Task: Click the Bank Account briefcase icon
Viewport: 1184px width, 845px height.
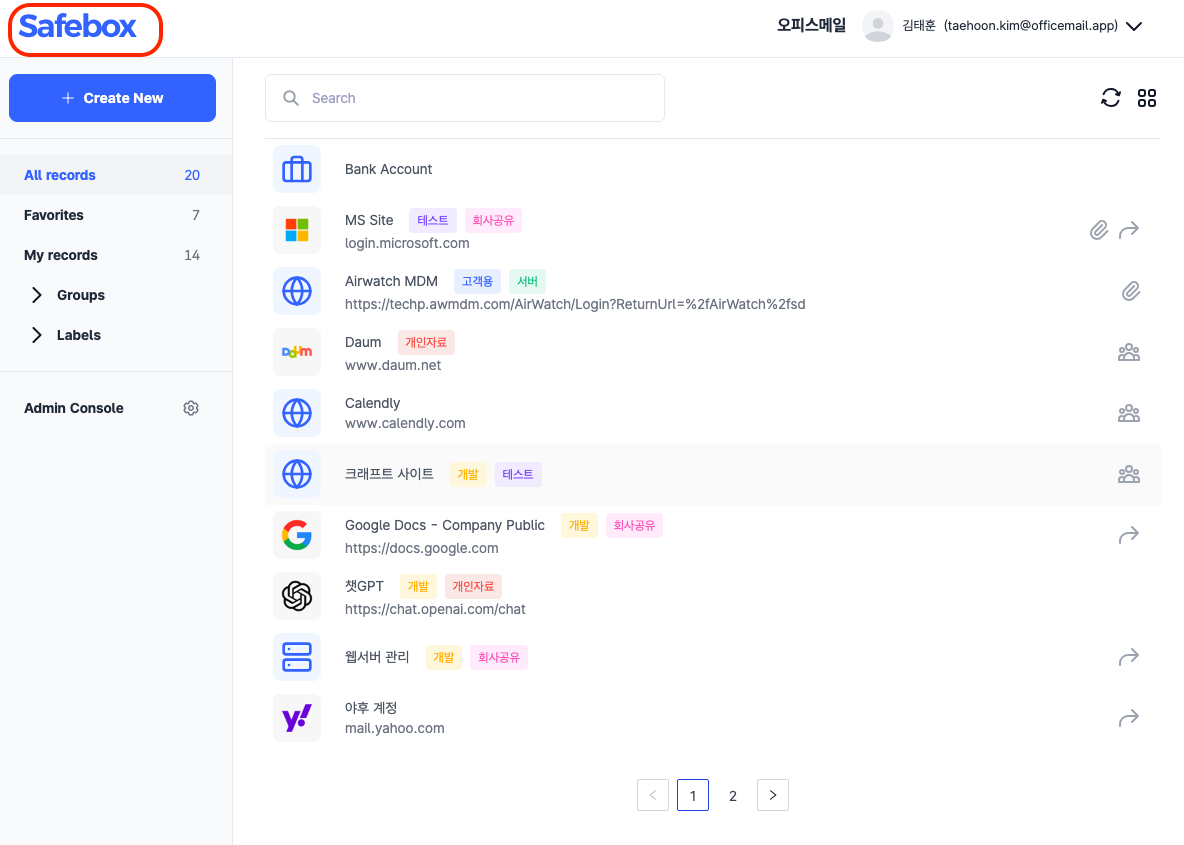Action: (x=297, y=170)
